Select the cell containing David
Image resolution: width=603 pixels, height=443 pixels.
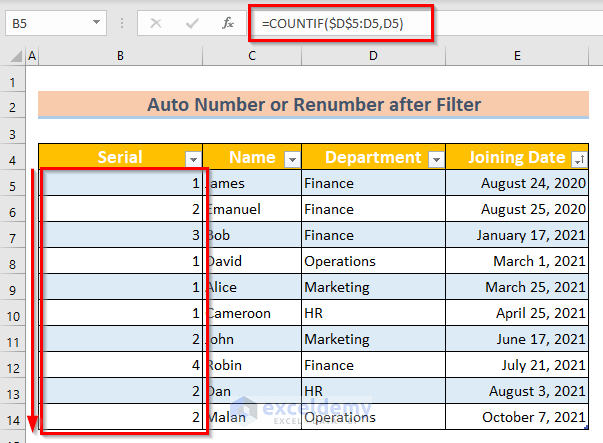coord(251,261)
